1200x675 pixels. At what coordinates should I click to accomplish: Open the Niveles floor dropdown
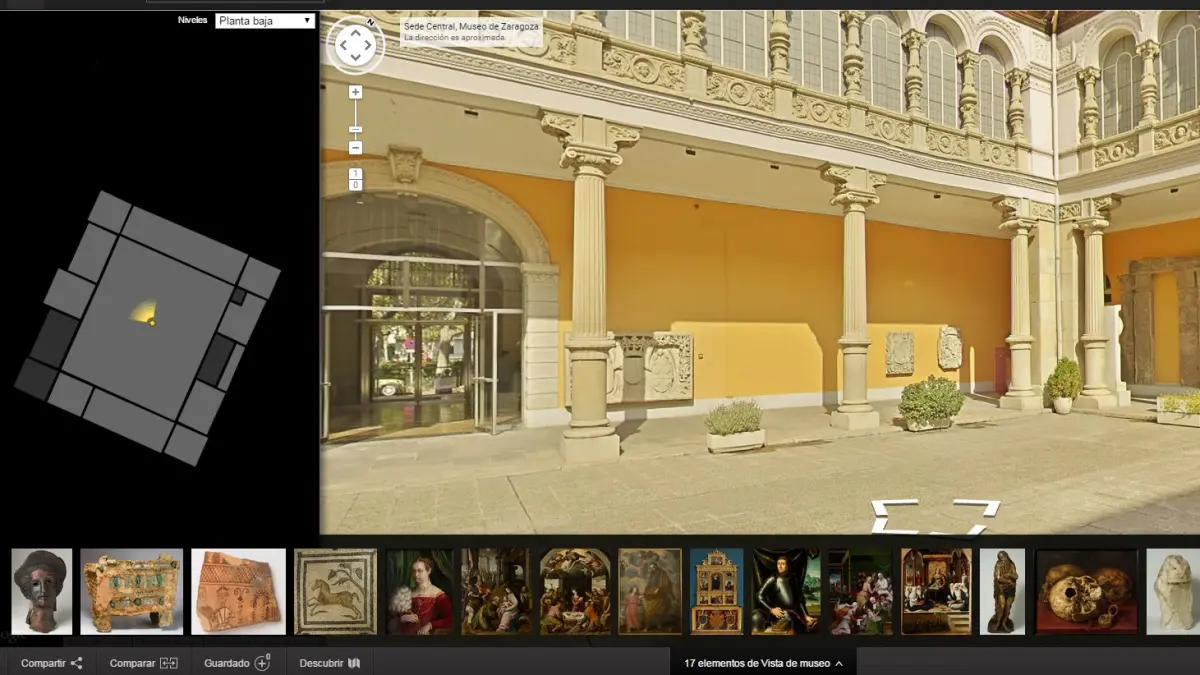[265, 20]
